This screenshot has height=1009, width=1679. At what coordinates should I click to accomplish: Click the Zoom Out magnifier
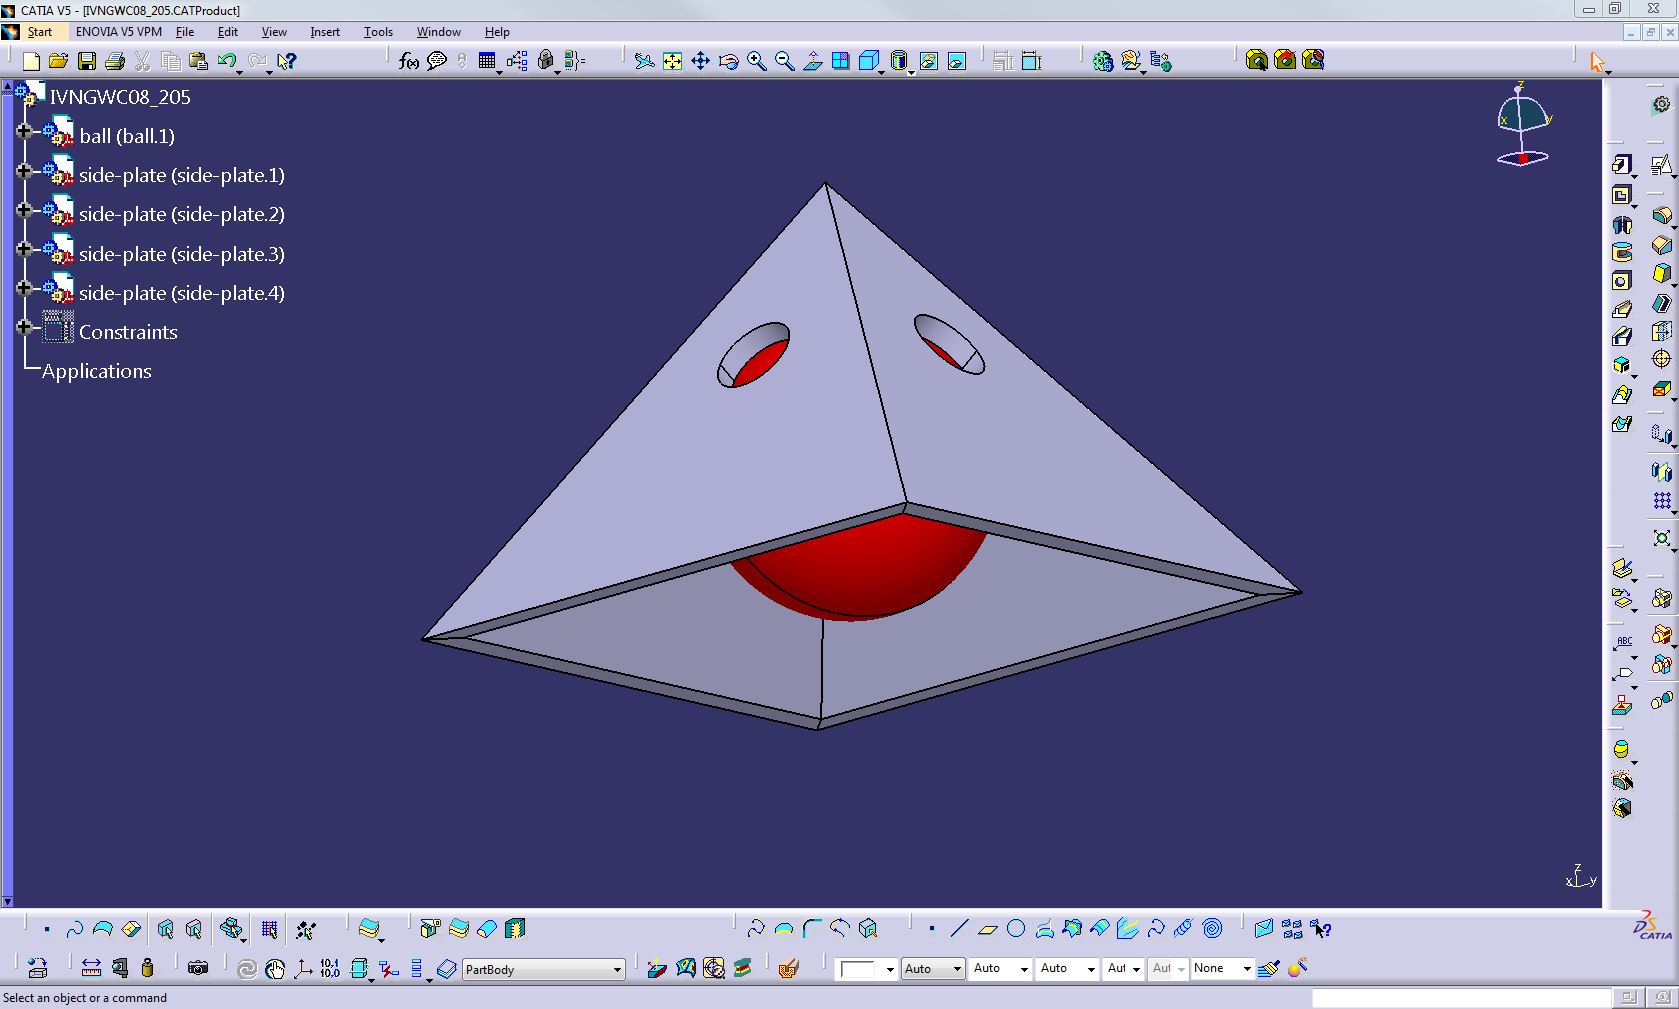(x=785, y=61)
